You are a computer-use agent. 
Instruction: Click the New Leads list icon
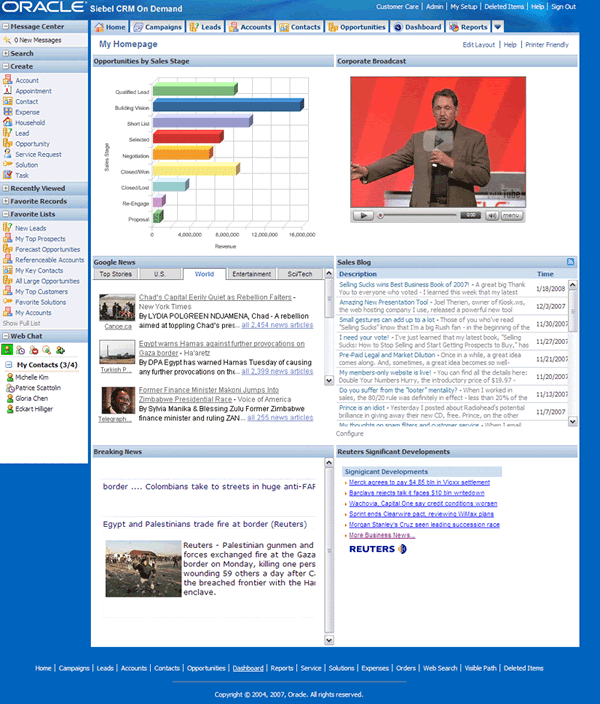click(x=8, y=228)
